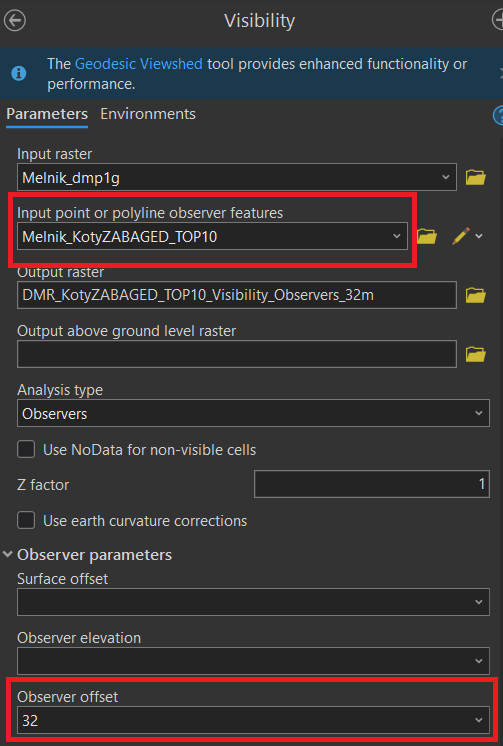Browse folder for above ground level raster
This screenshot has width=503, height=746.
pos(475,354)
